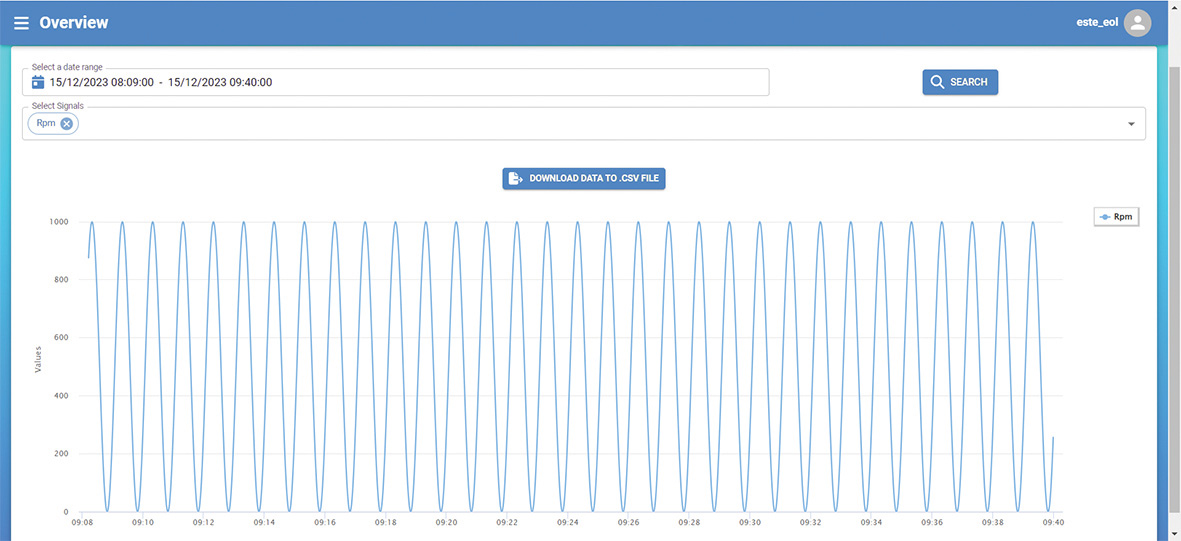
Task: Click the 09:24 x-axis label
Action: 568,521
